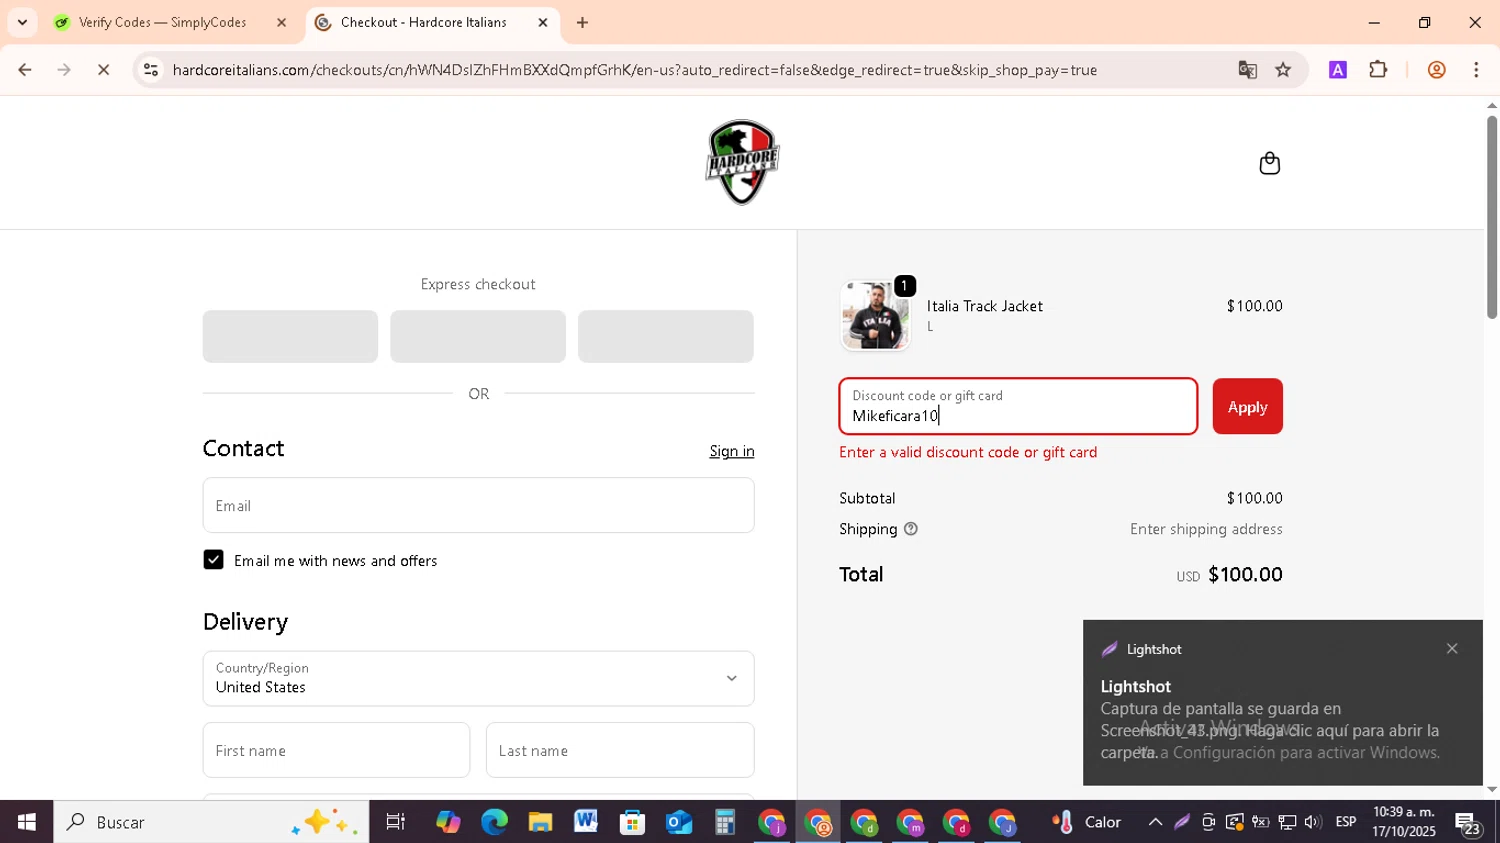Click the first express checkout button
1500x843 pixels.
click(290, 336)
